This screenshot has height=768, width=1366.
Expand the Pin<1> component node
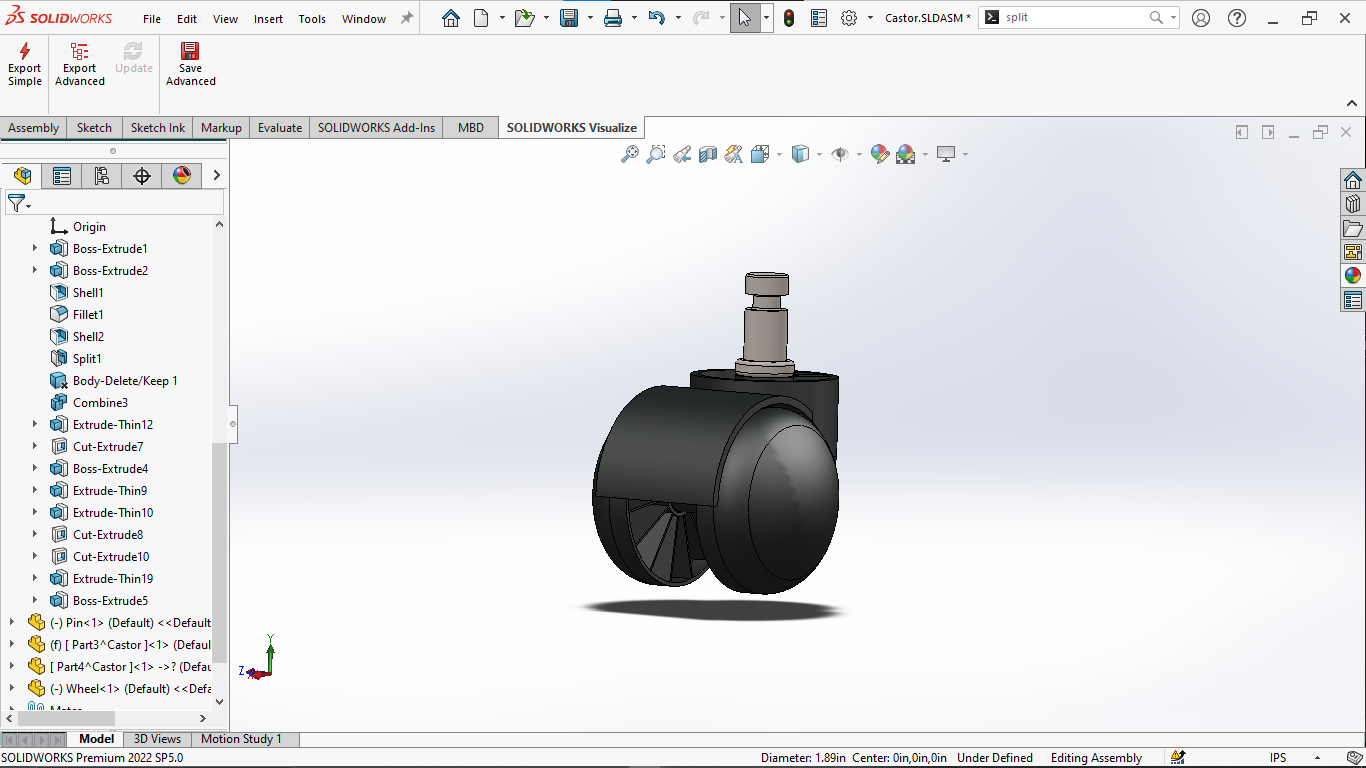click(12, 623)
